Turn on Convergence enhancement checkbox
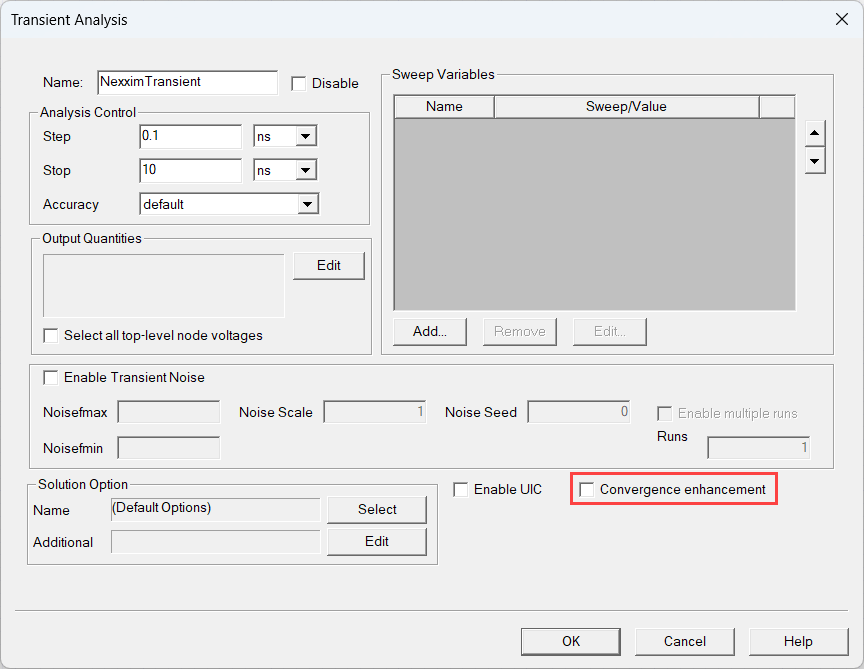Viewport: 864px width, 669px height. coord(587,489)
